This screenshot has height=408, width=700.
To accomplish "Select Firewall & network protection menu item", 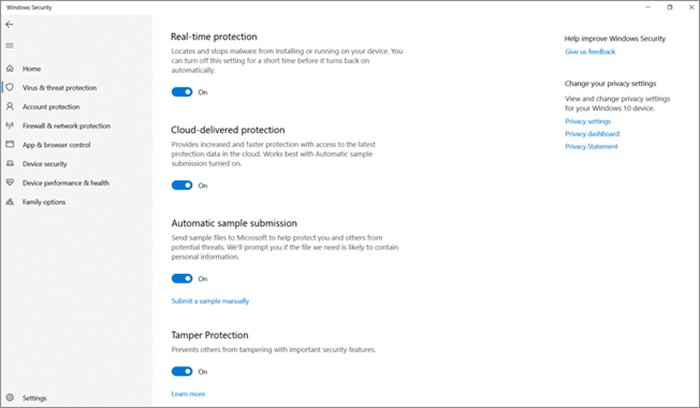I will 66,126.
